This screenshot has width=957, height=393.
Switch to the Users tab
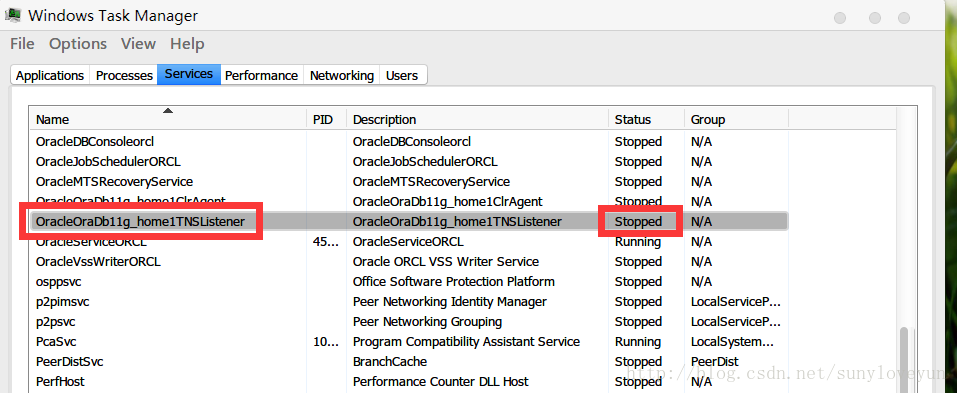pyautogui.click(x=402, y=76)
